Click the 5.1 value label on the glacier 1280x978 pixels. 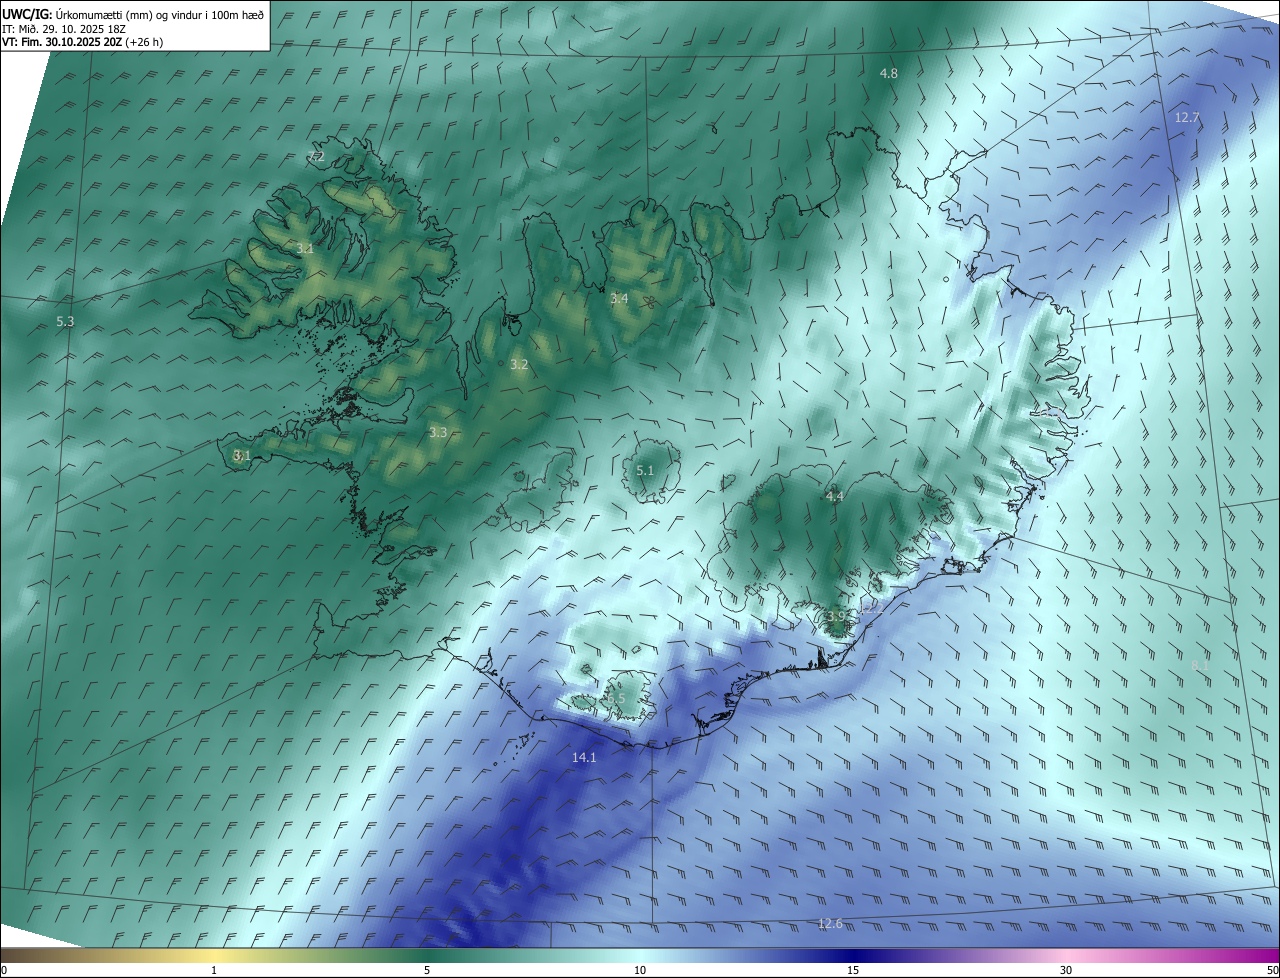645,470
